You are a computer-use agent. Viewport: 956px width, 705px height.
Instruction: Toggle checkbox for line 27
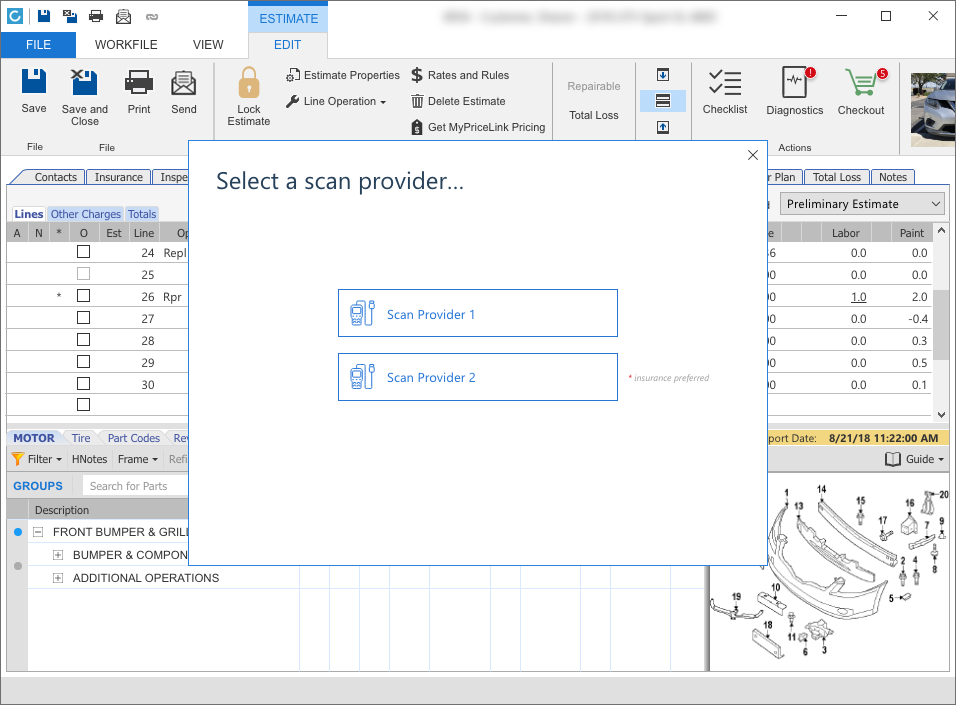tap(84, 318)
